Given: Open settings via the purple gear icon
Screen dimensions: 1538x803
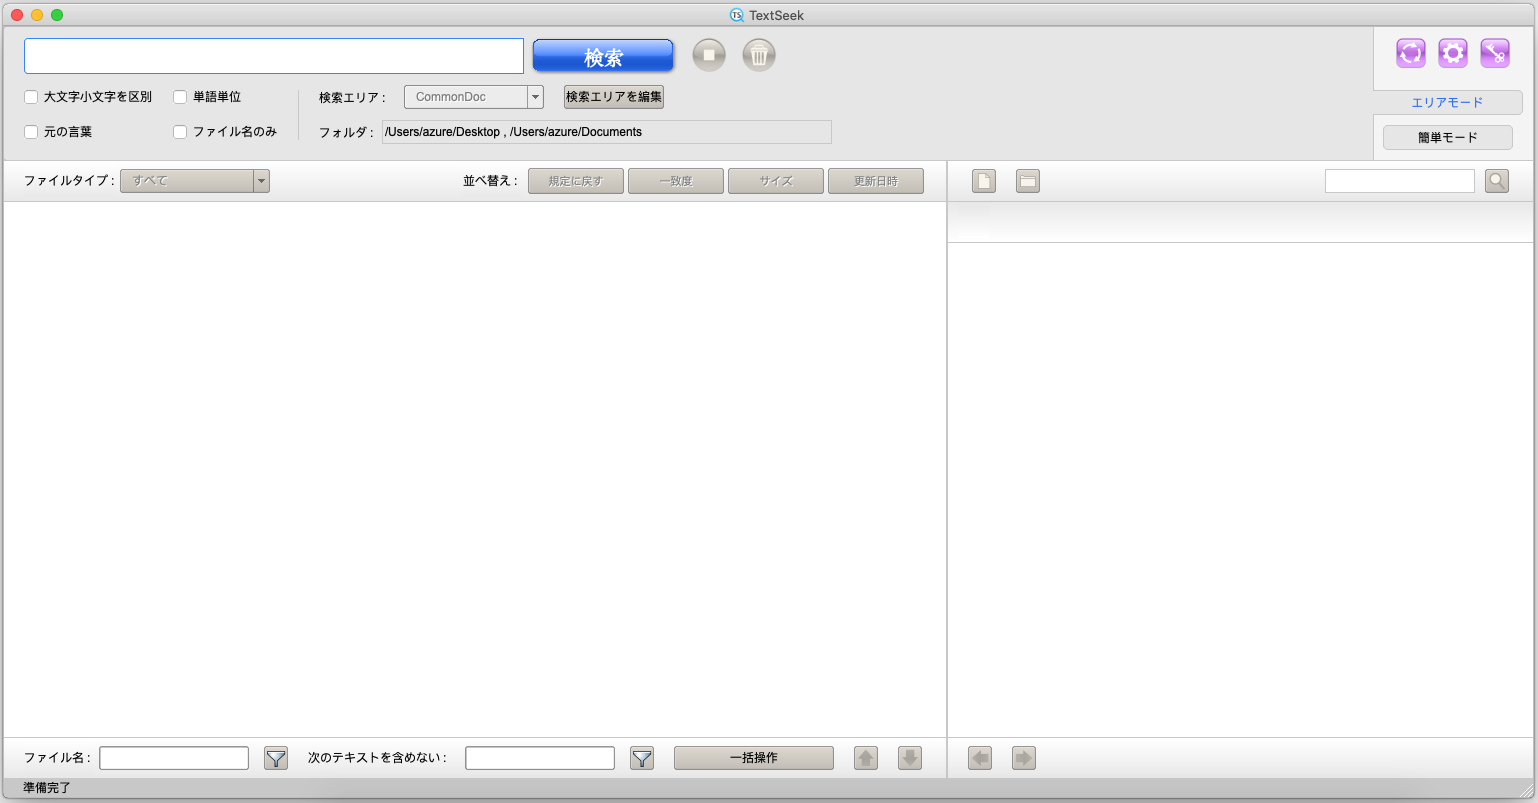Looking at the screenshot, I should [1453, 53].
